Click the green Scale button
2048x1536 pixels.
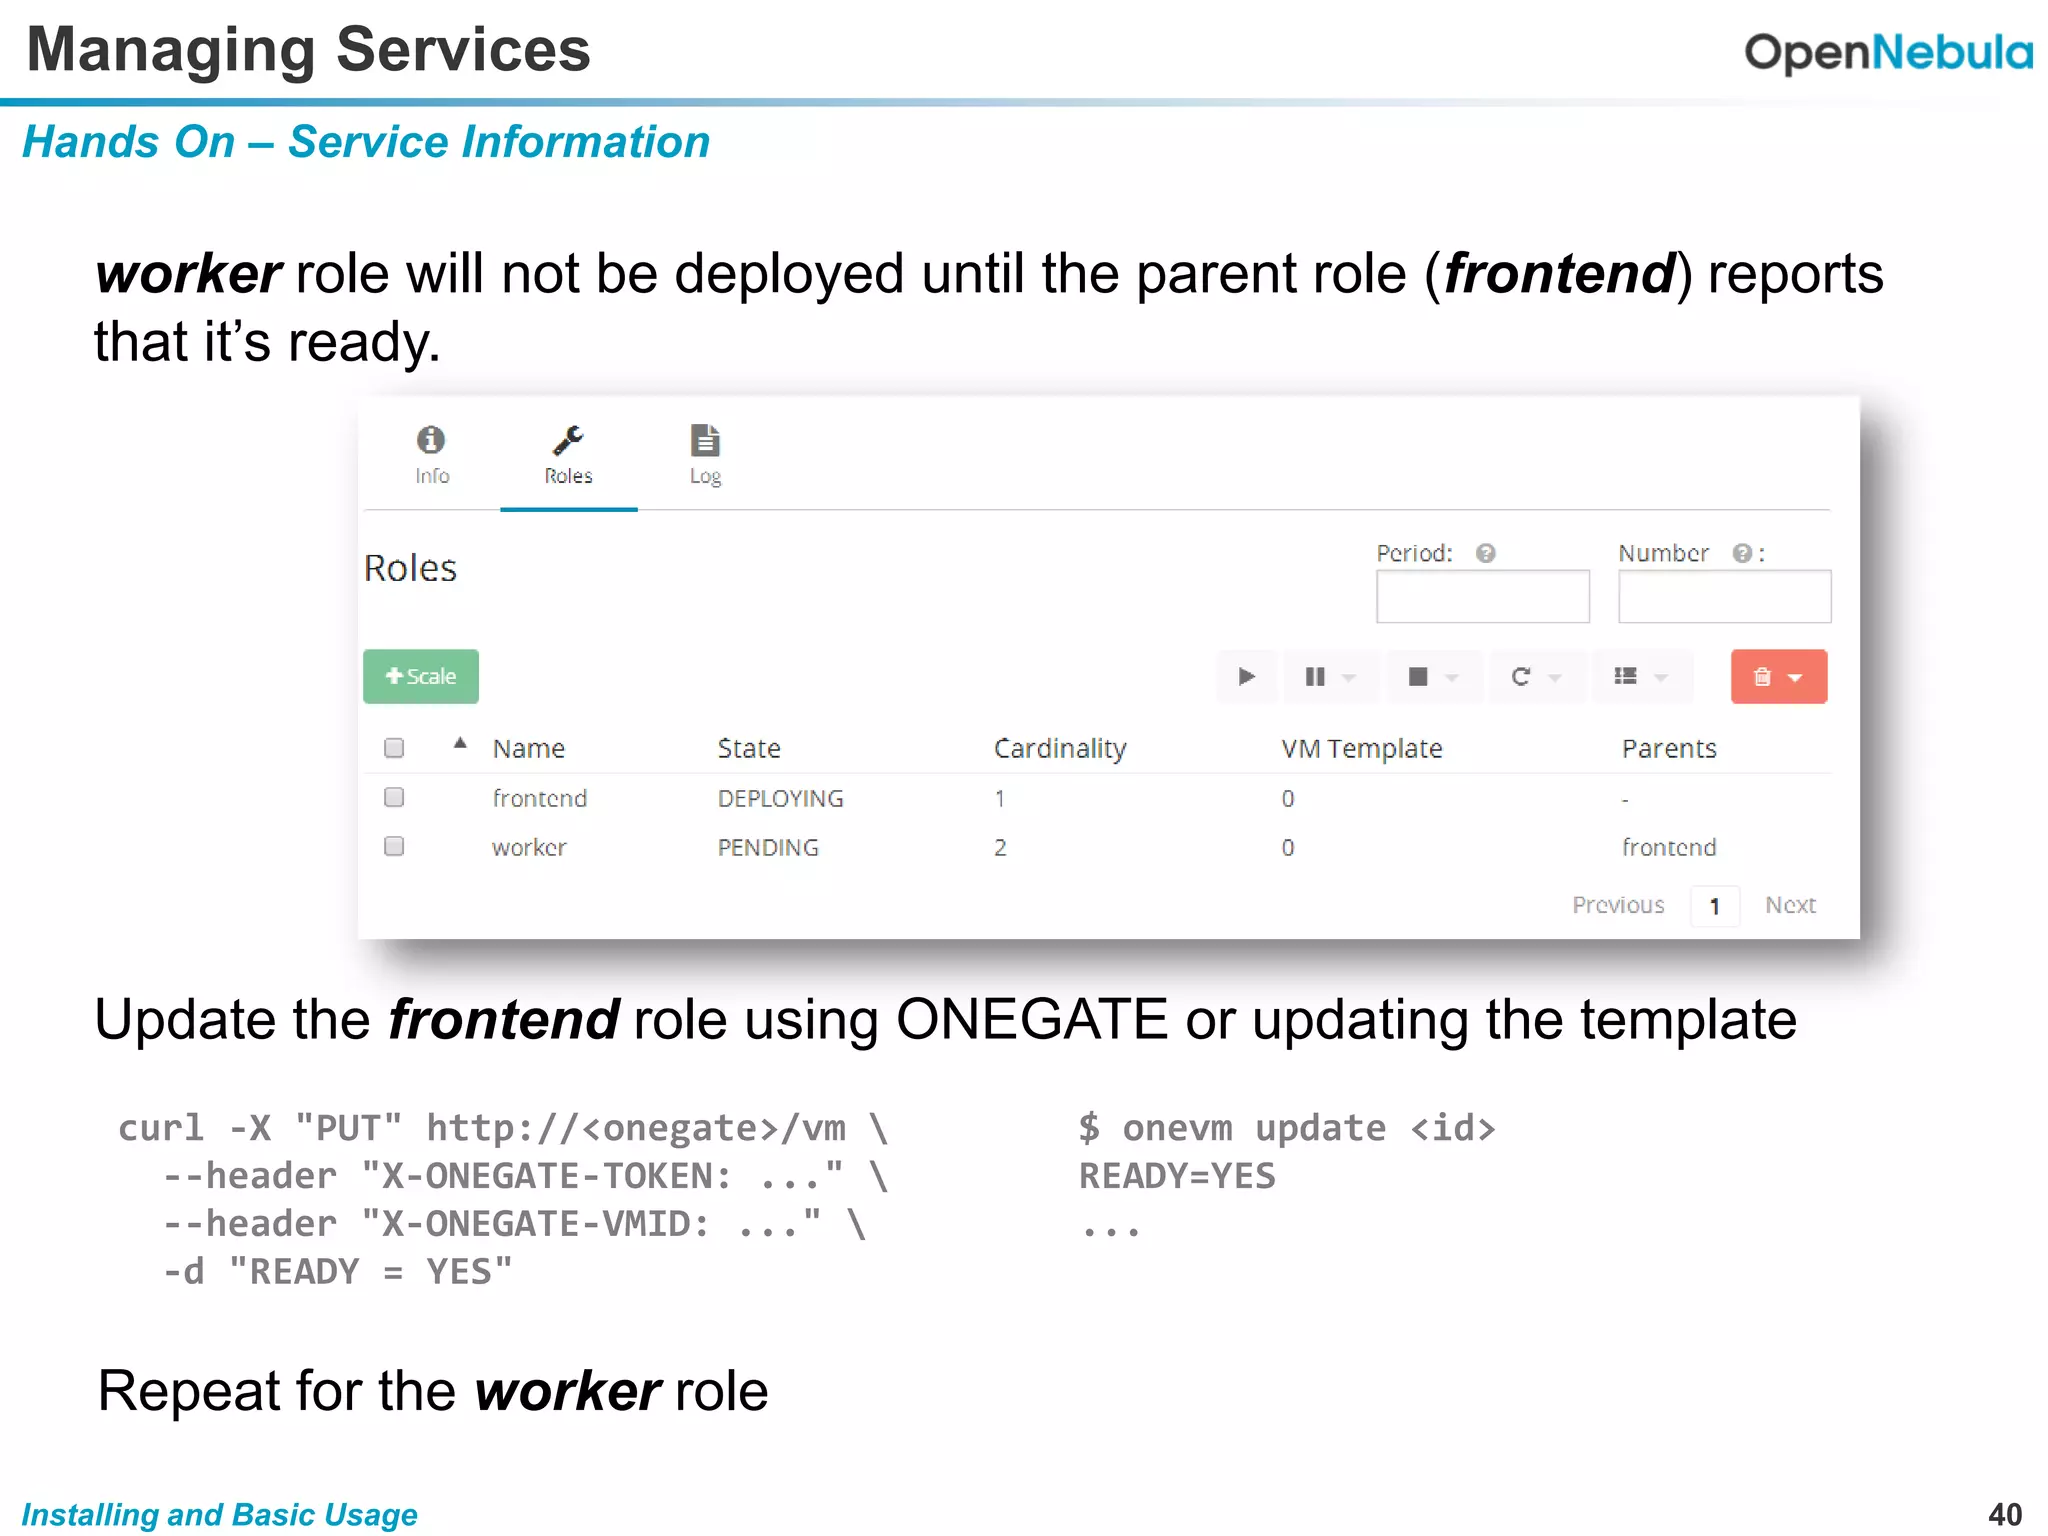click(x=421, y=676)
